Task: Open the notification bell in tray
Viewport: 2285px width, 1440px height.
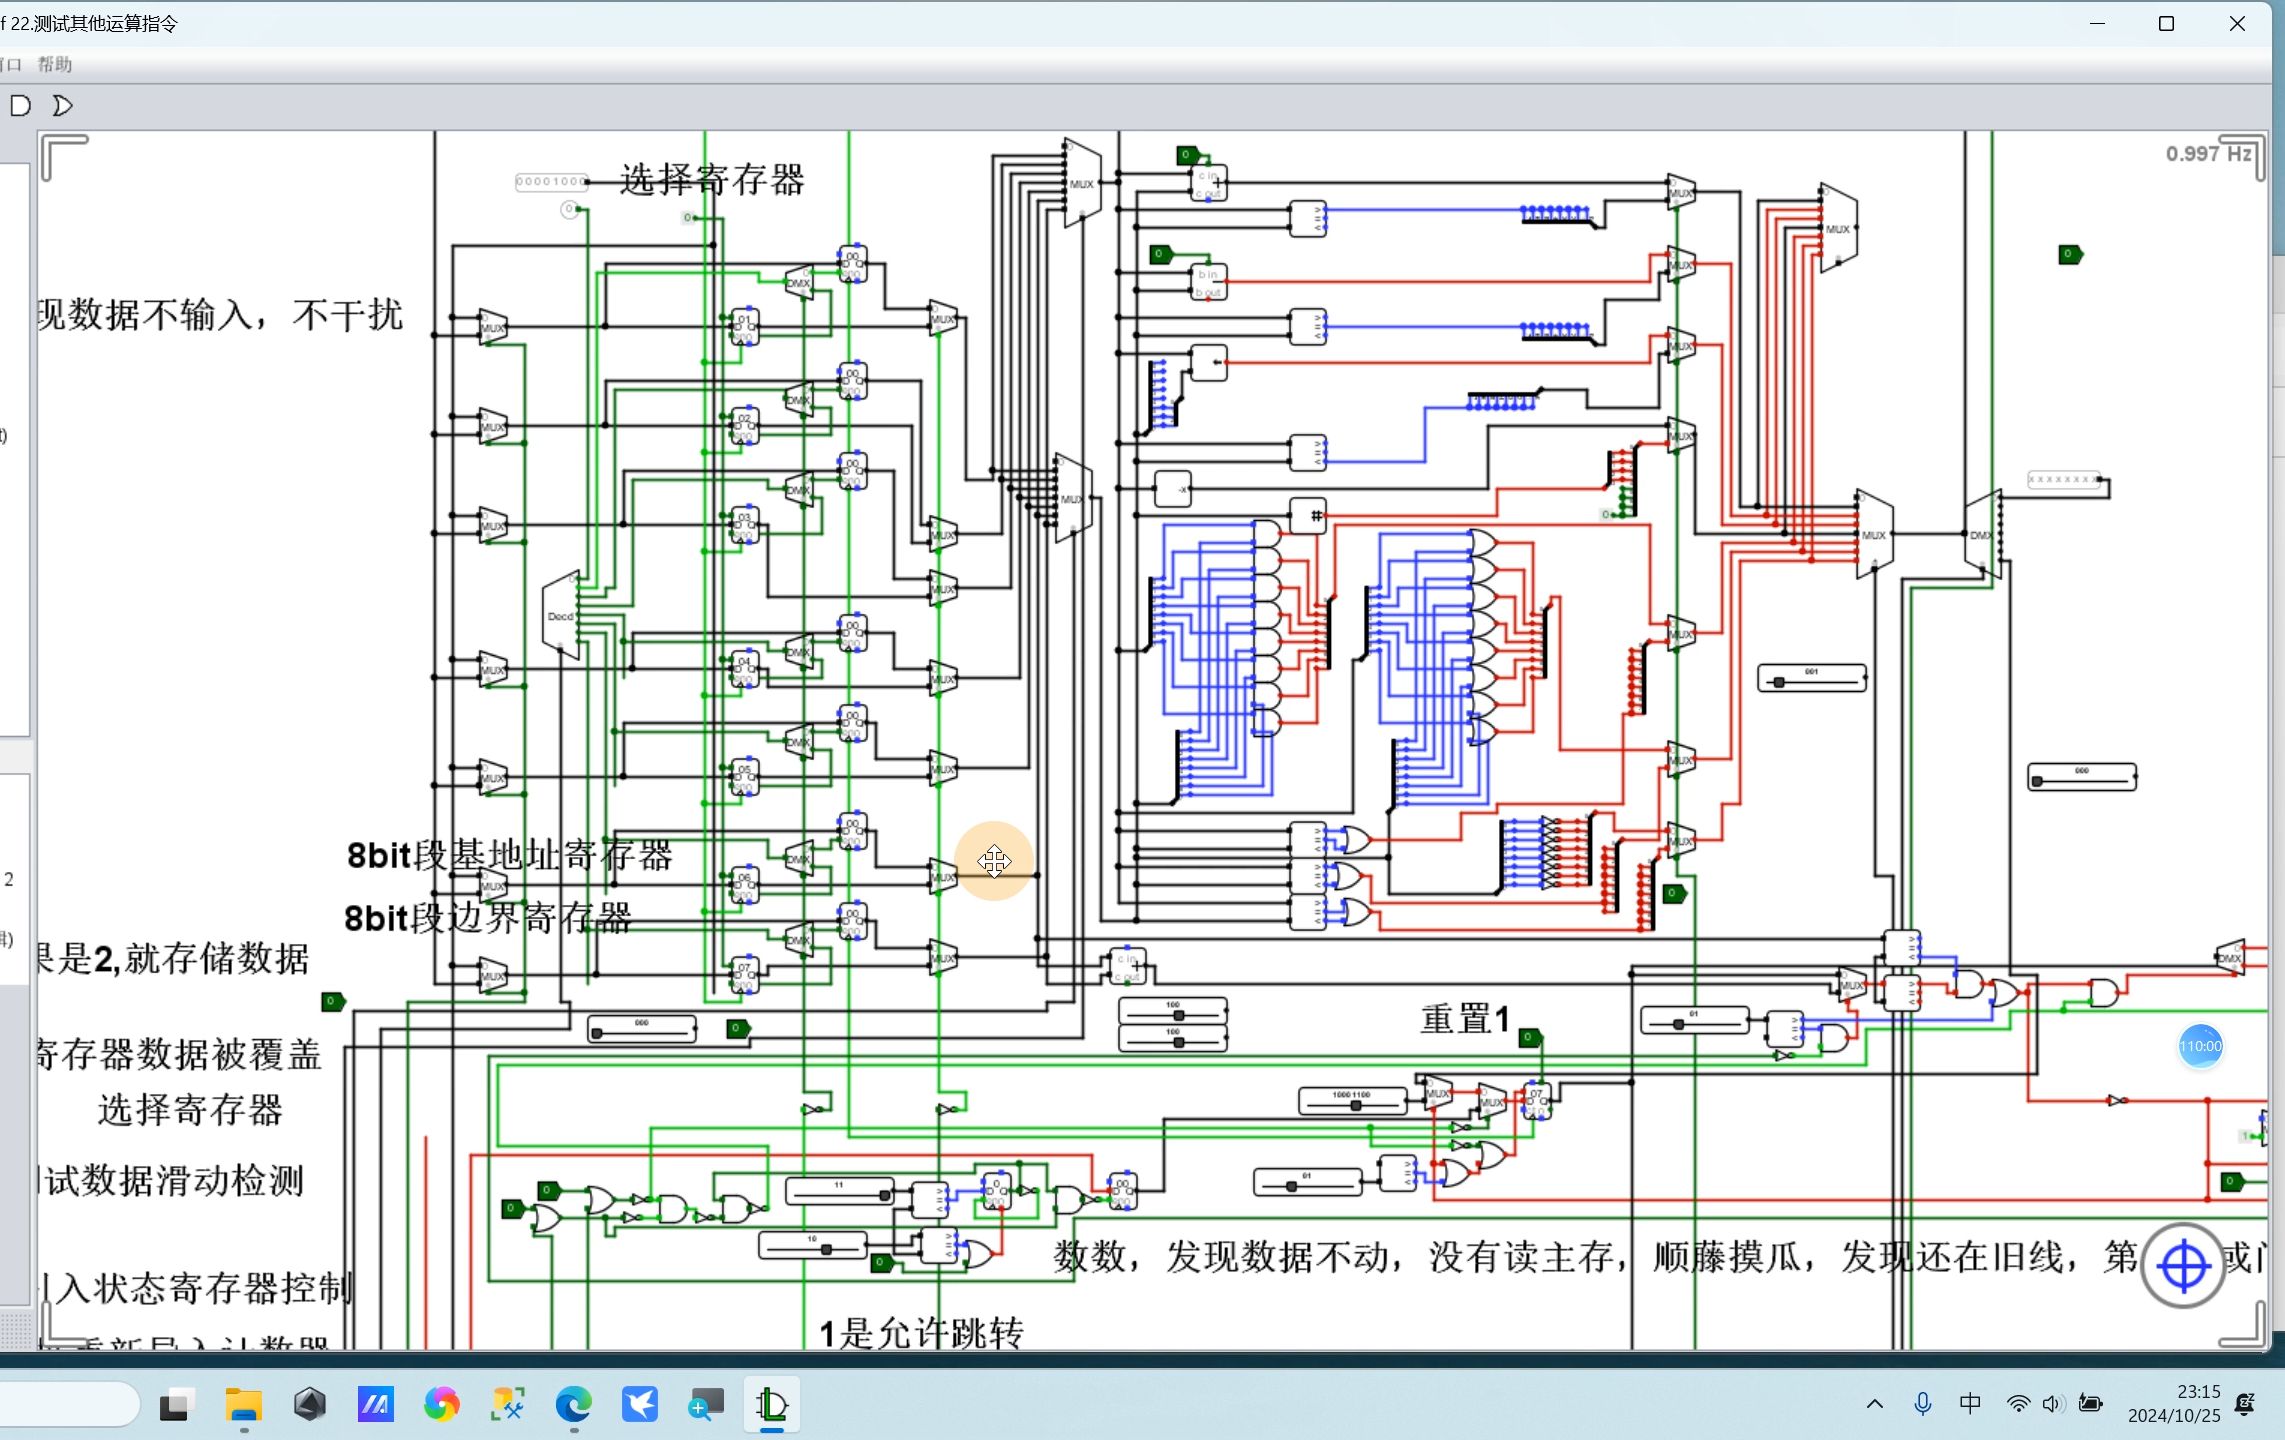Action: 2245,1404
